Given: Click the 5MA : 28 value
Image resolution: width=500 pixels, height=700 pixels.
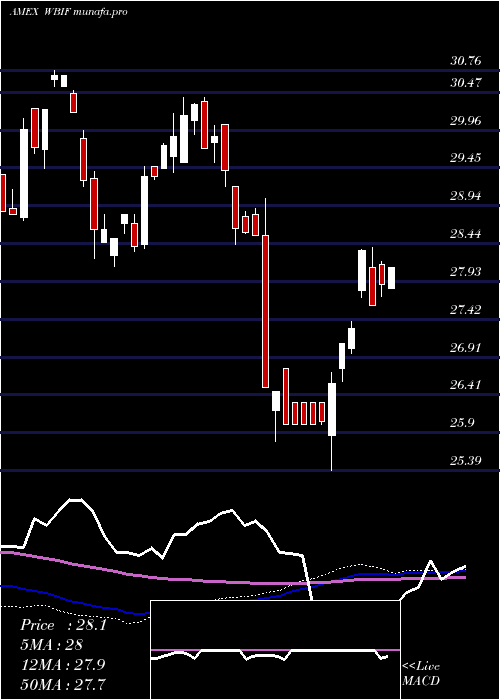Looking at the screenshot, I should point(52,645).
